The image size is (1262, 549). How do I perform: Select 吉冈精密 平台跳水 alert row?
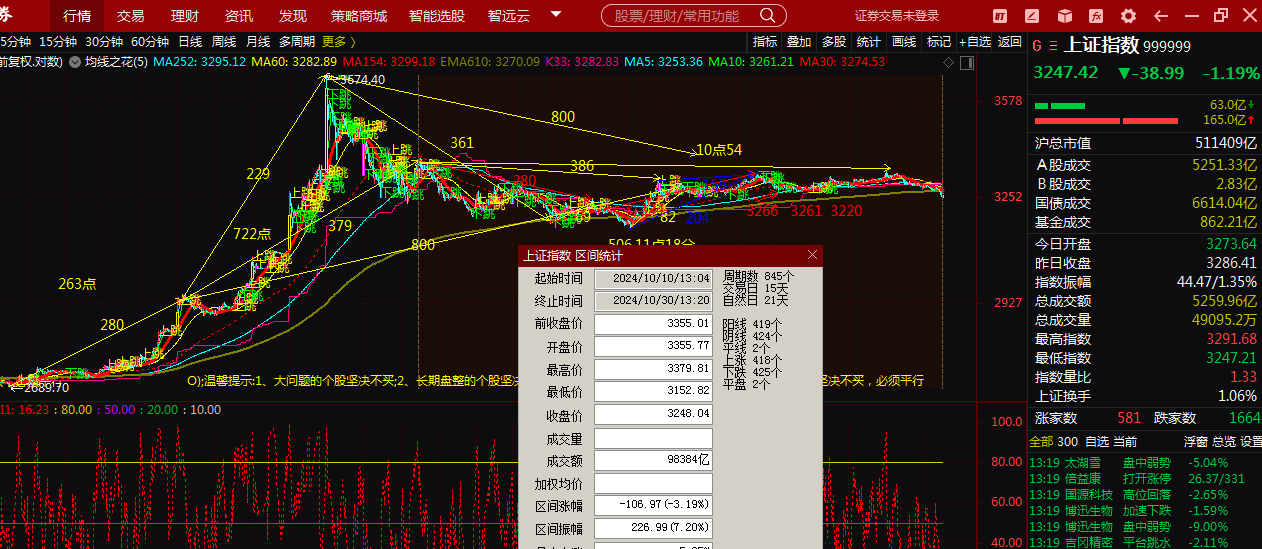tap(1145, 542)
